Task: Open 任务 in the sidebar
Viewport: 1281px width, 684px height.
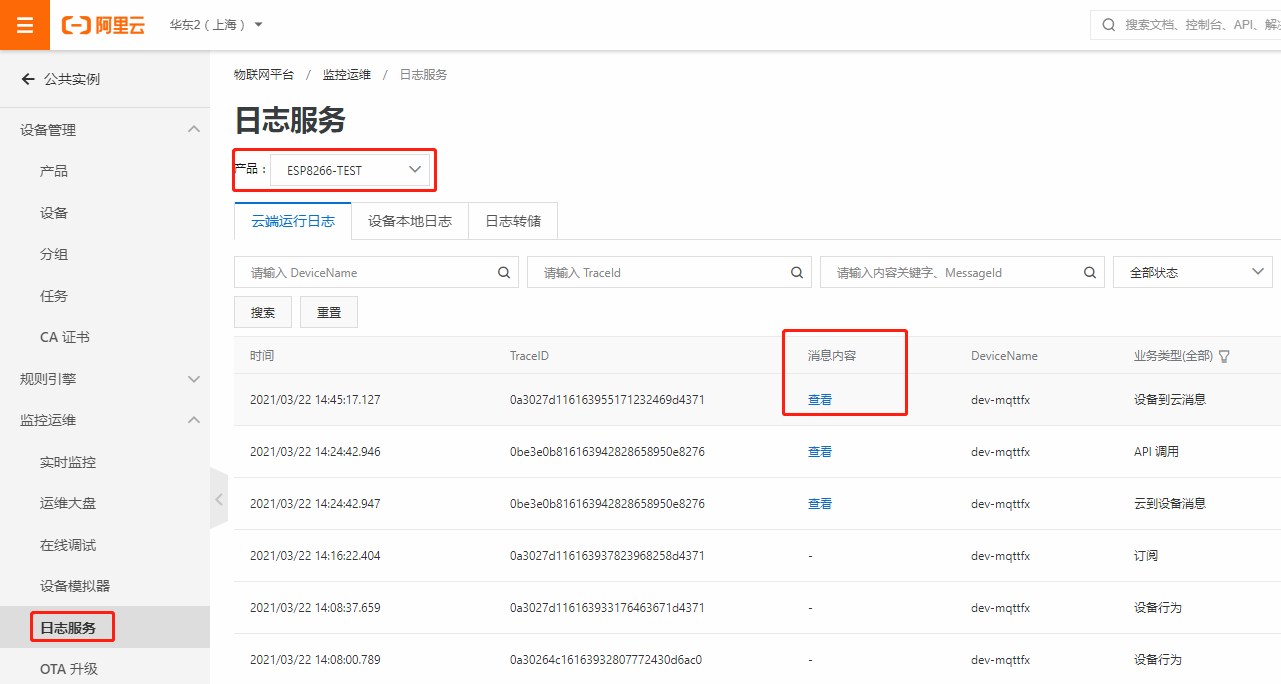Action: coord(54,296)
